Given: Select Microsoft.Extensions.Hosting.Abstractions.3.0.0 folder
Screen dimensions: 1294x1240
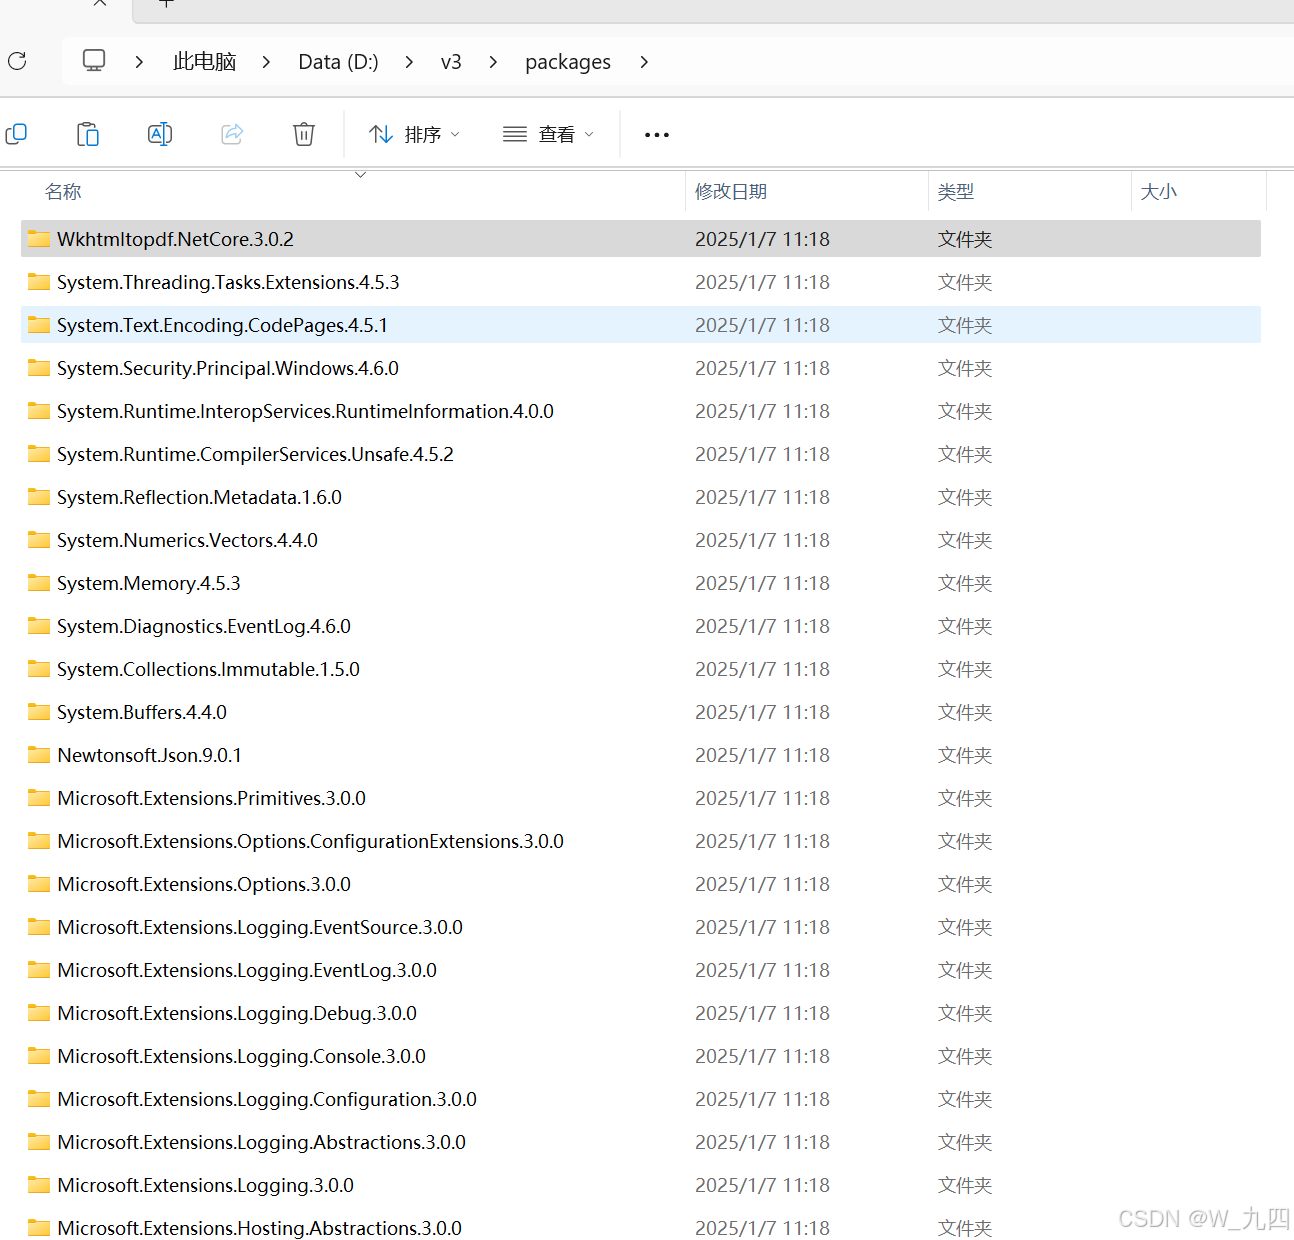Looking at the screenshot, I should (x=640, y=1227).
